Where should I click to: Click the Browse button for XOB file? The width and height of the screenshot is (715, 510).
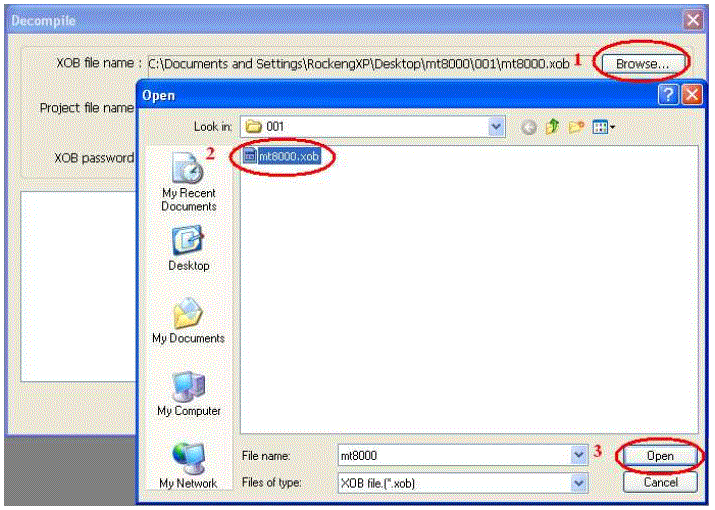tap(643, 63)
